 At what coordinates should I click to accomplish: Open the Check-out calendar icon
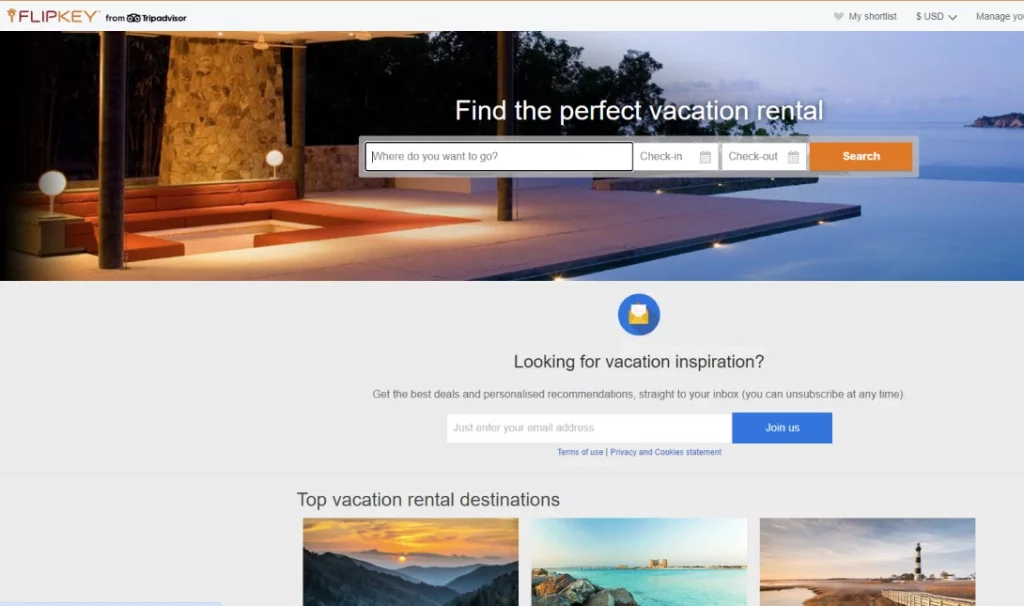[x=796, y=156]
